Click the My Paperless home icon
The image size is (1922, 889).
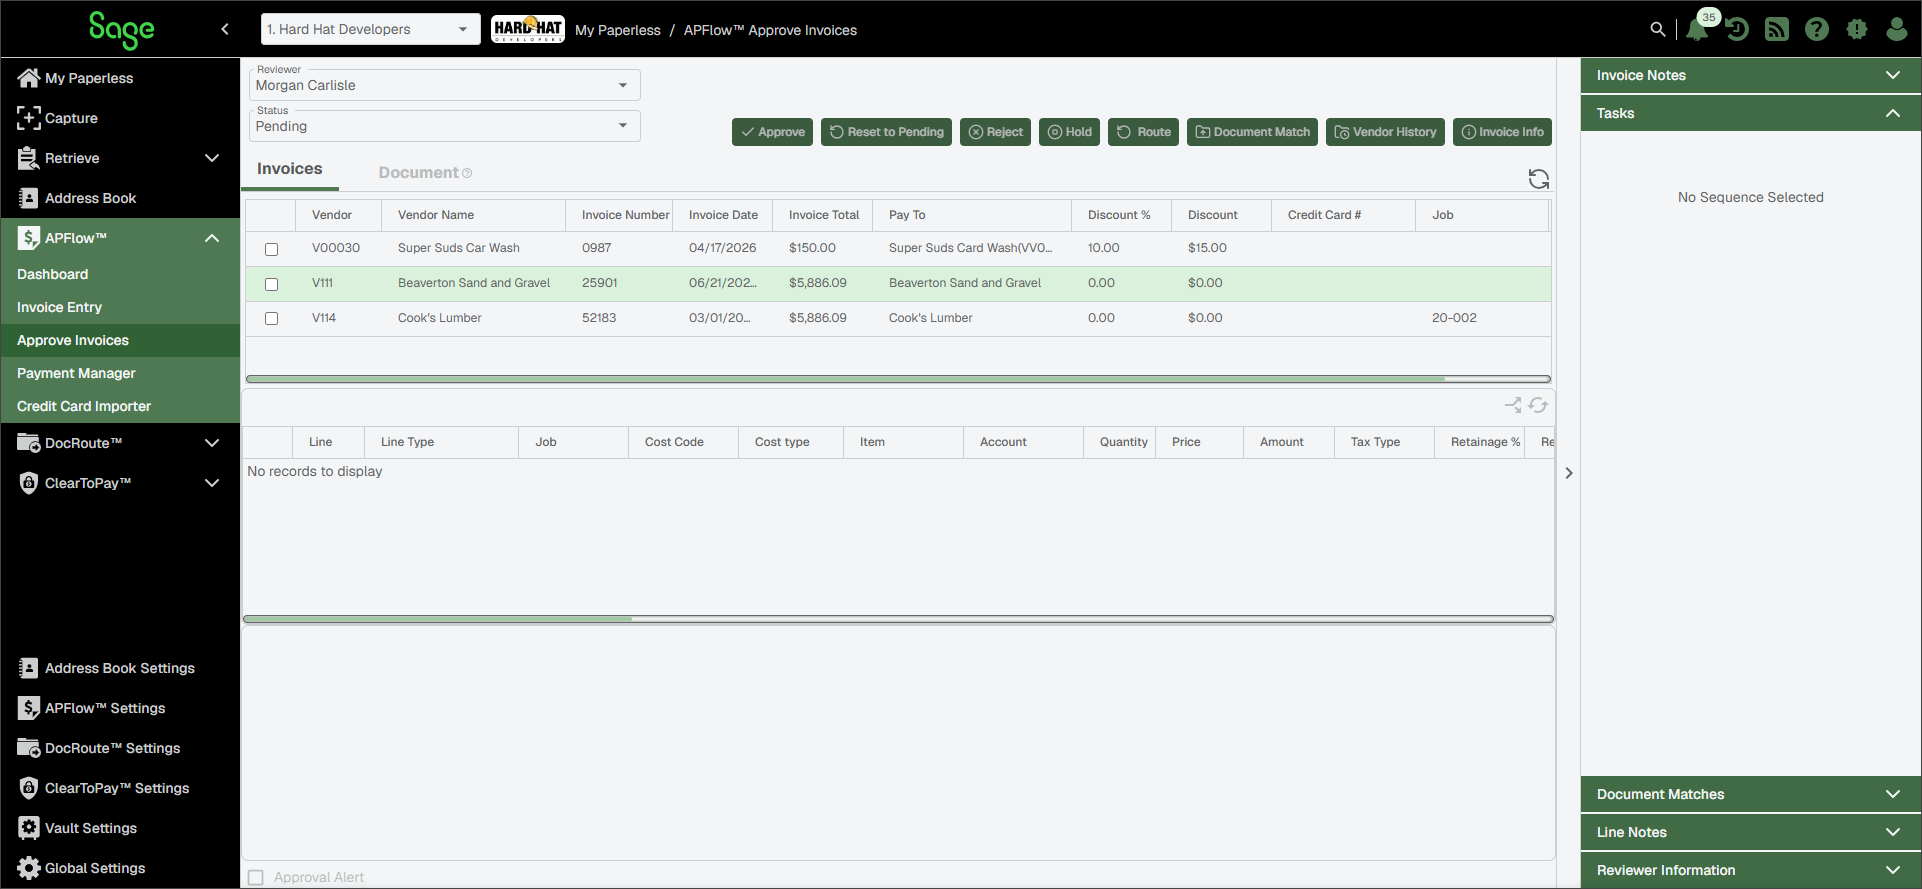(x=29, y=78)
